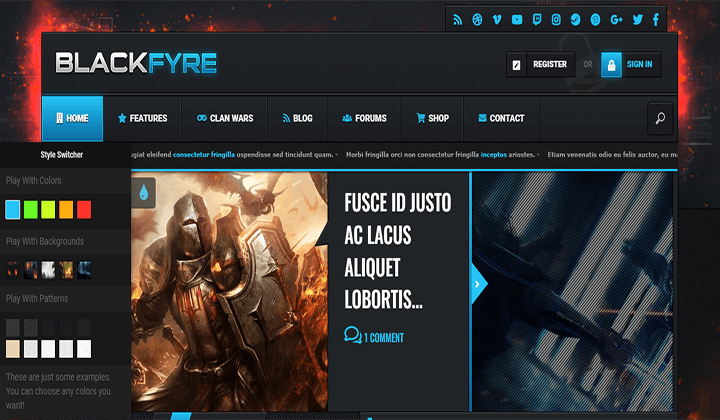Navigate to the Blog menu item
The image size is (720, 420).
[x=297, y=118]
